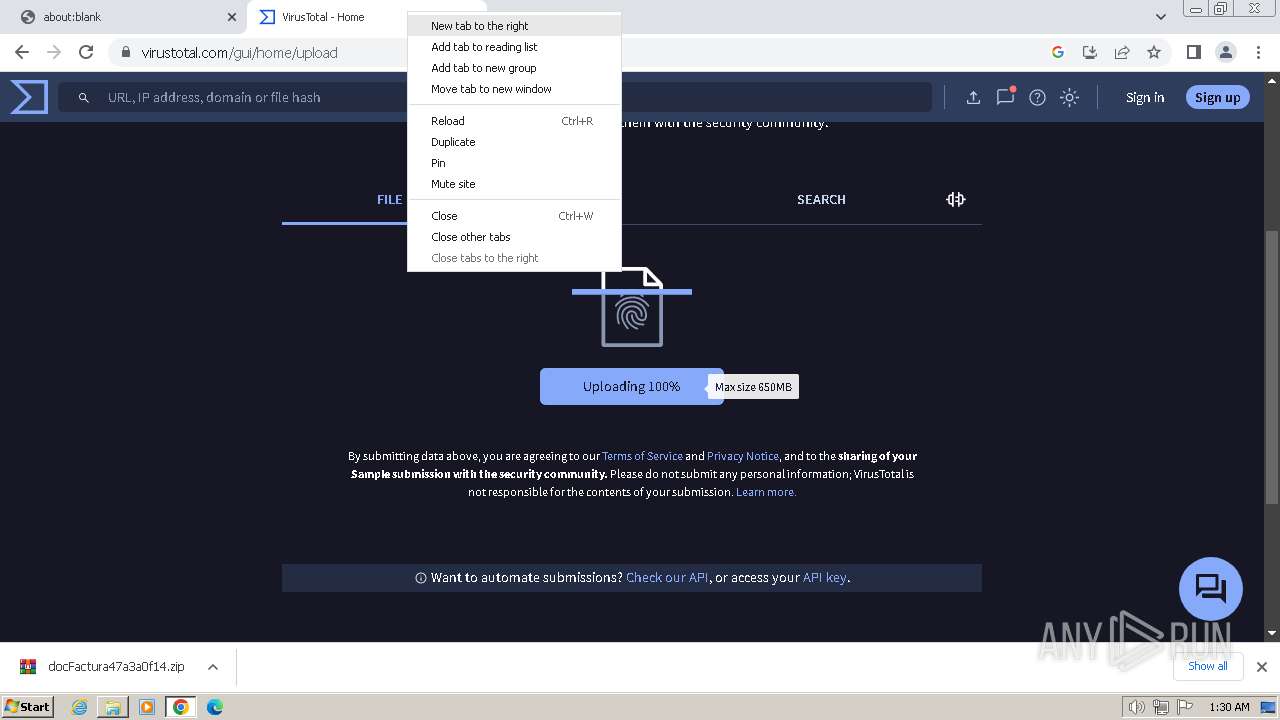Open Internet Explorer from taskbar

click(79, 707)
